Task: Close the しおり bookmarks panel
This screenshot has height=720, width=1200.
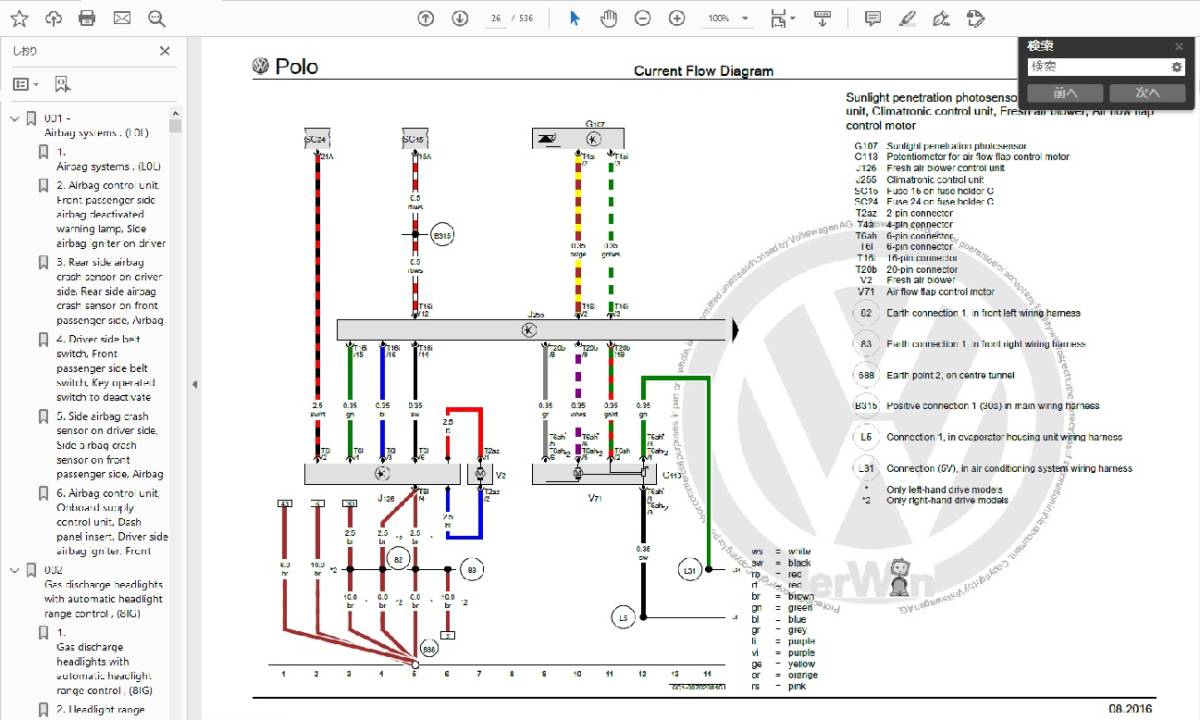Action: [165, 51]
